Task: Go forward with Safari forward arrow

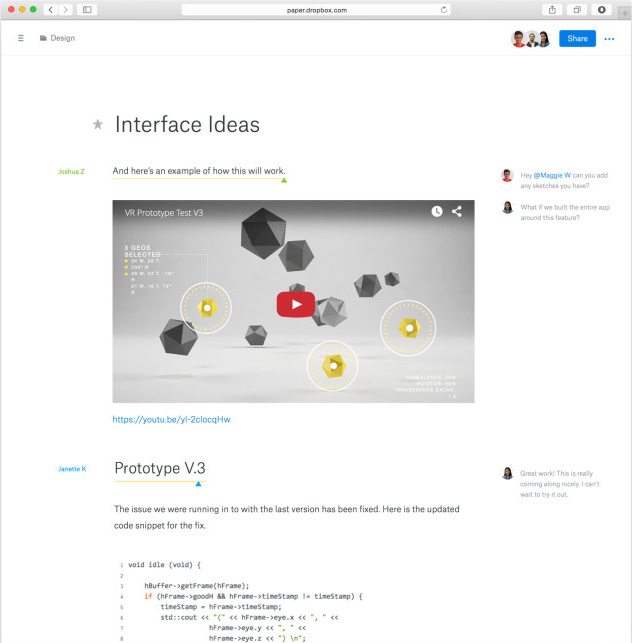Action: [66, 10]
